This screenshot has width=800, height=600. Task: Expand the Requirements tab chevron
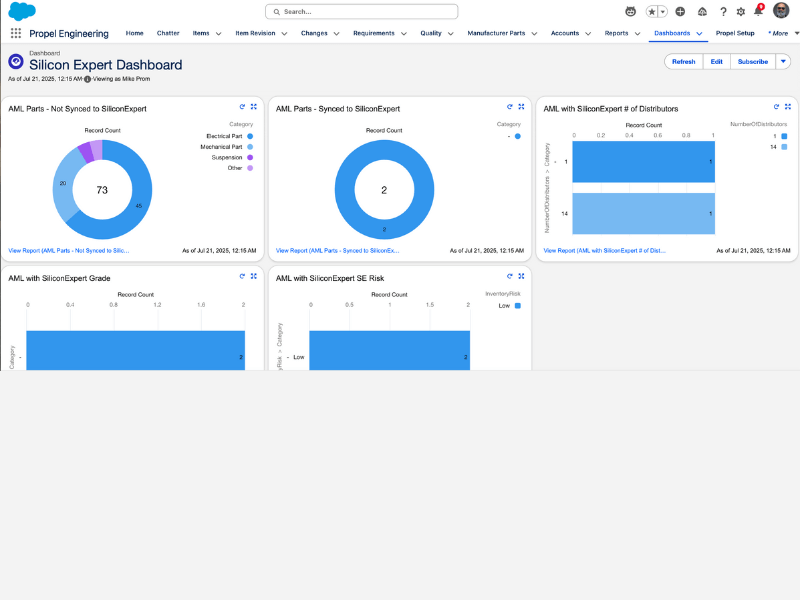404,34
